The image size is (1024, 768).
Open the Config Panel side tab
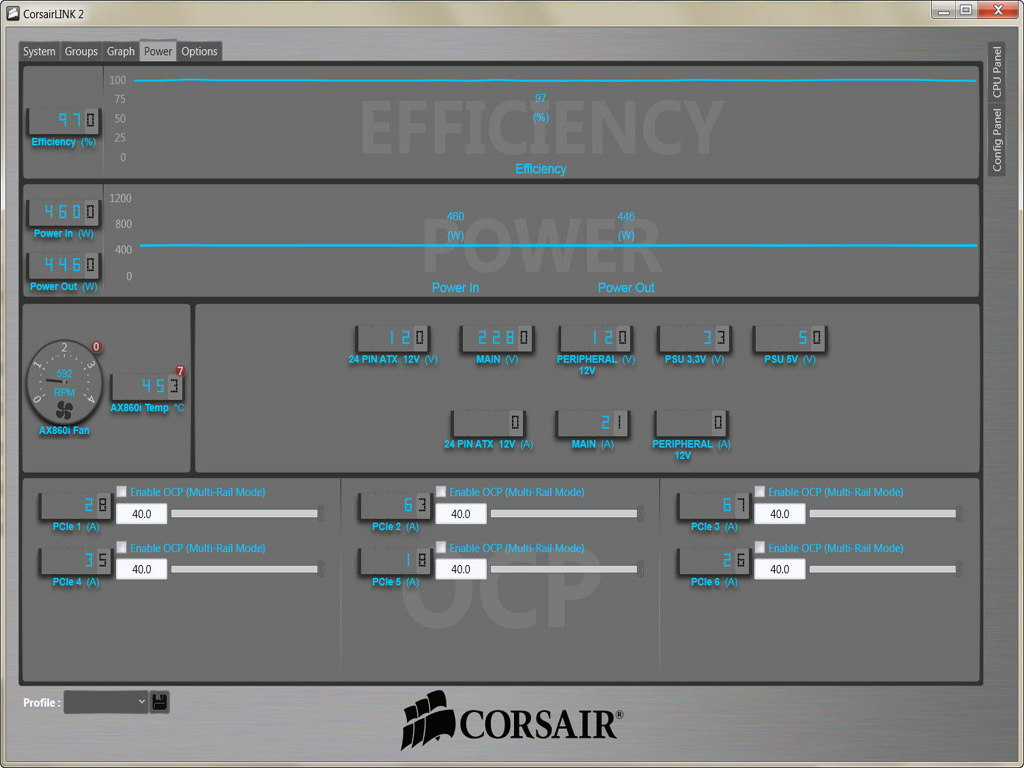pos(997,140)
